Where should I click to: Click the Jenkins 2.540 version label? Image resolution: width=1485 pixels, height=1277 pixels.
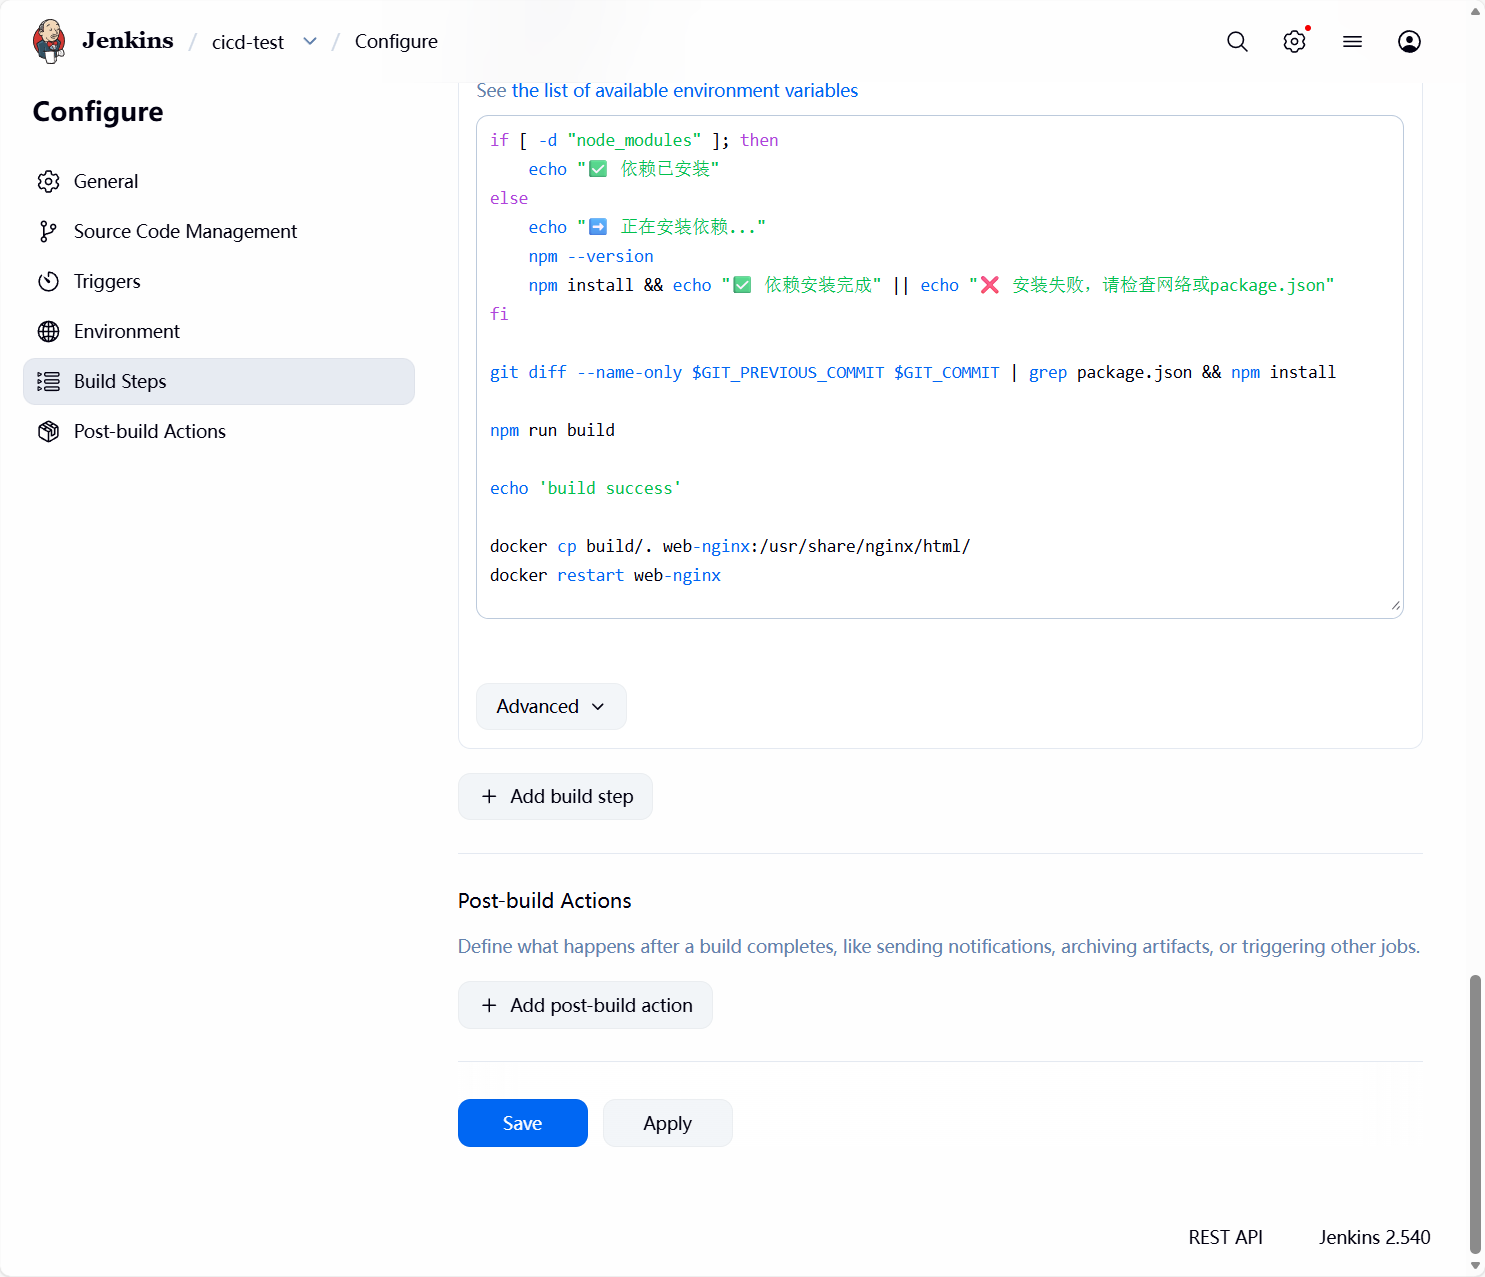click(1374, 1237)
